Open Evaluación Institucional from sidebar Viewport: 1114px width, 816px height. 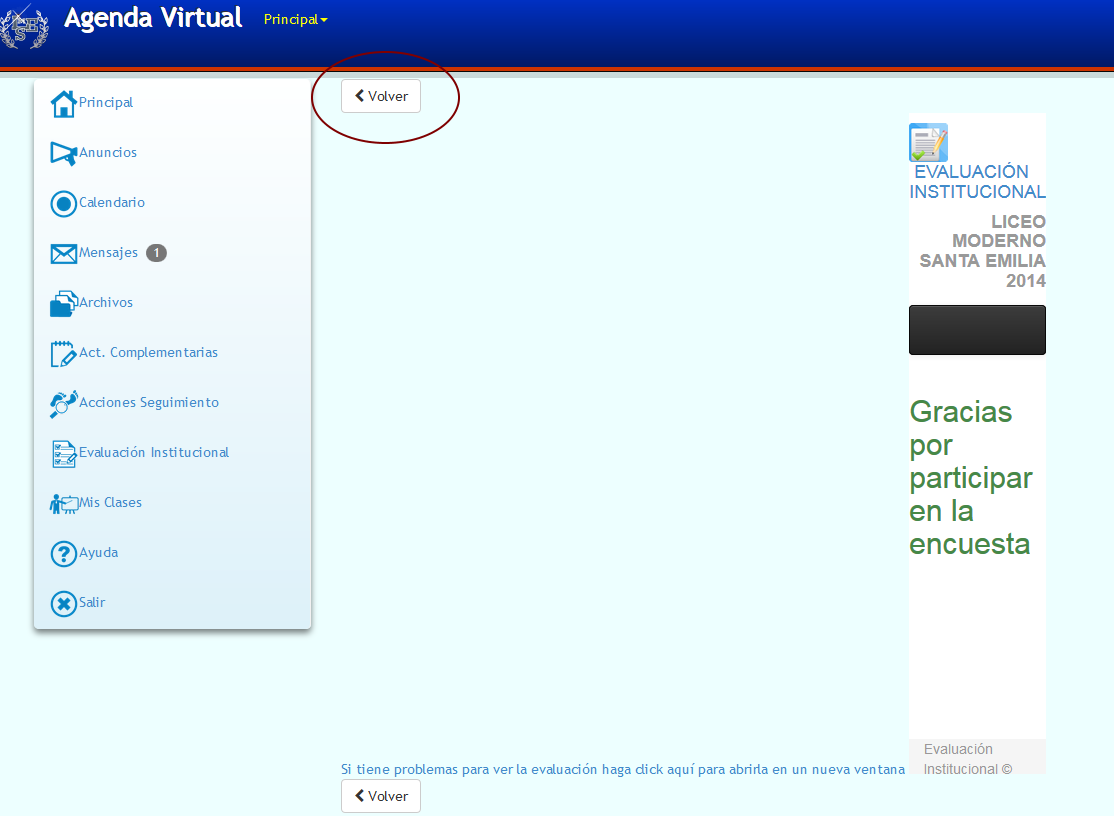154,452
